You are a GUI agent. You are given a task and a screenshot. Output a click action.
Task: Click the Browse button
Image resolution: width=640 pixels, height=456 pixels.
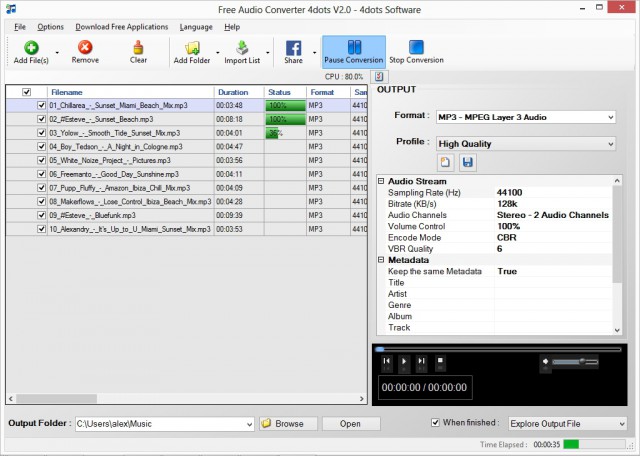[x=288, y=424]
